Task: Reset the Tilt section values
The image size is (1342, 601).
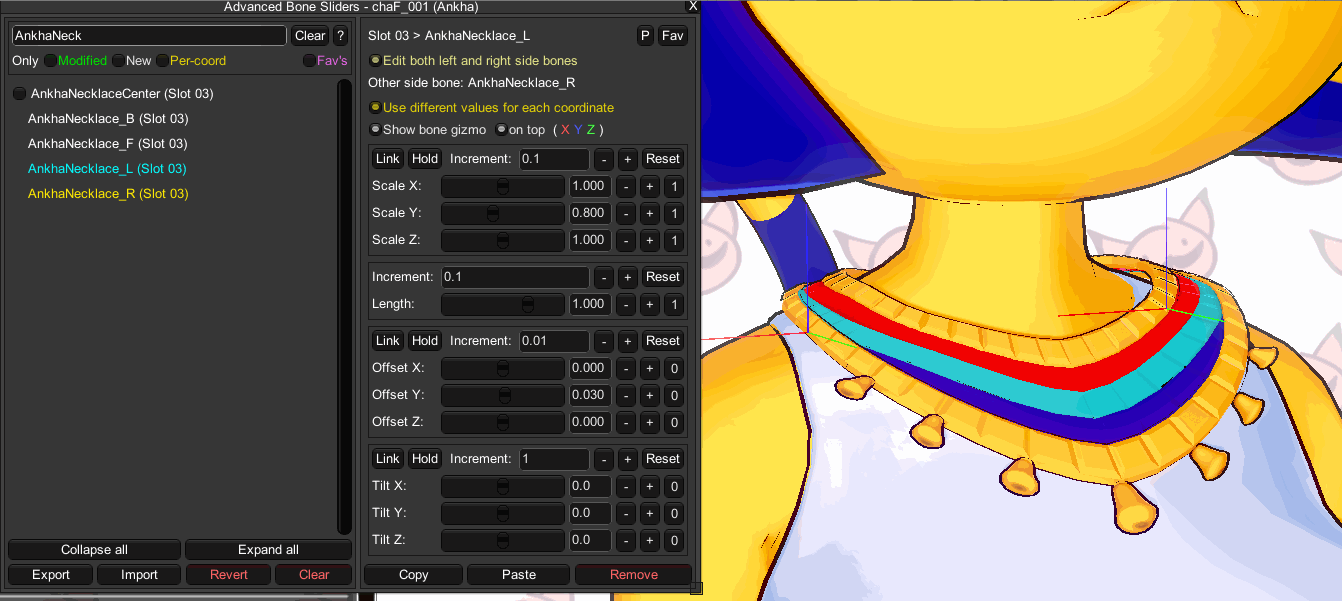Action: 662,459
